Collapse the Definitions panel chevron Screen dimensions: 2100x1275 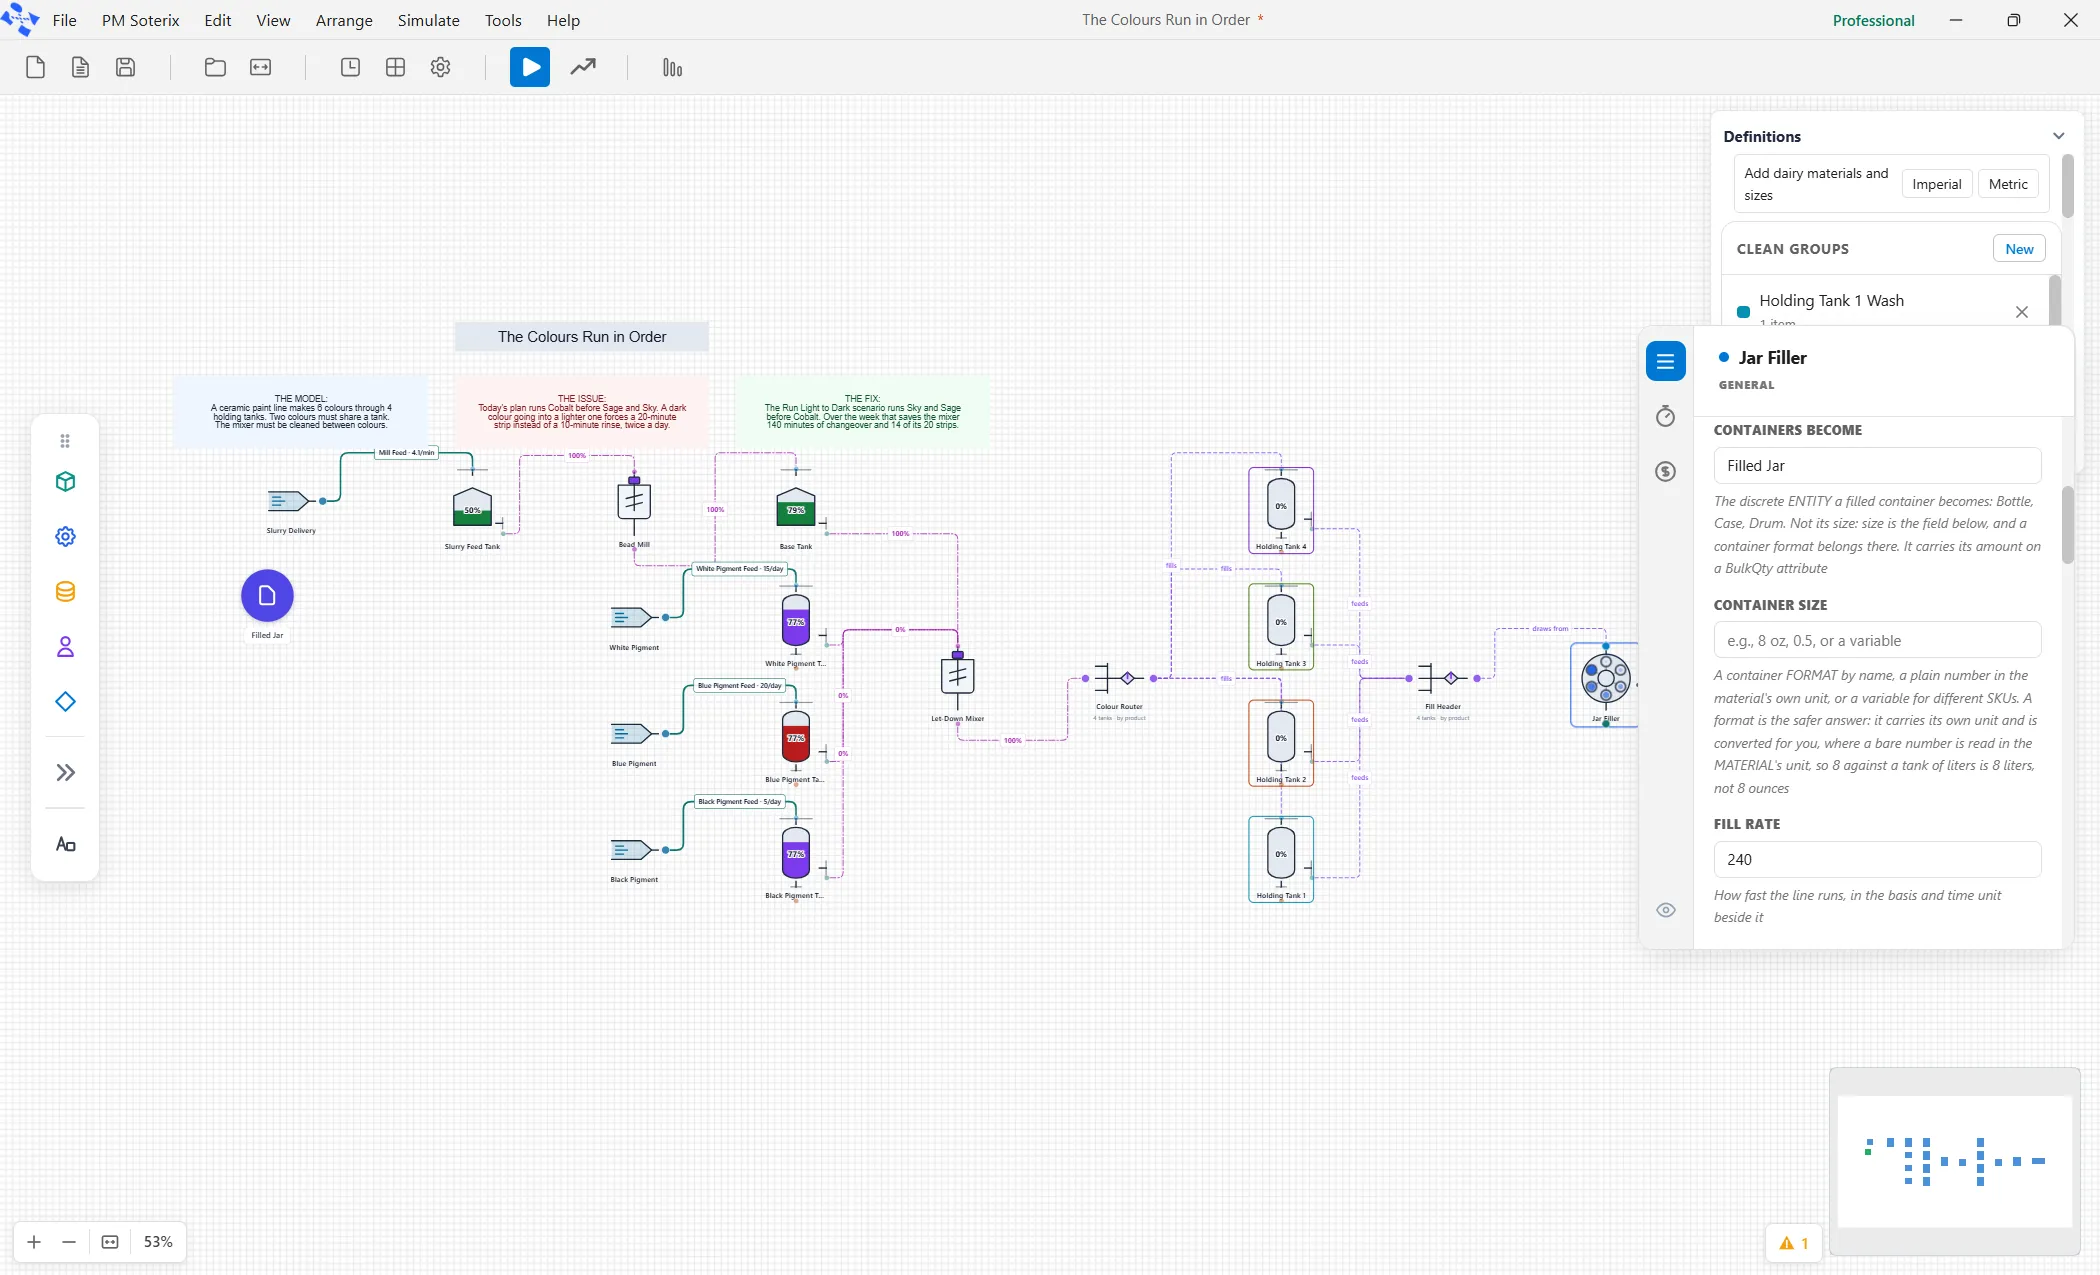(x=2058, y=136)
